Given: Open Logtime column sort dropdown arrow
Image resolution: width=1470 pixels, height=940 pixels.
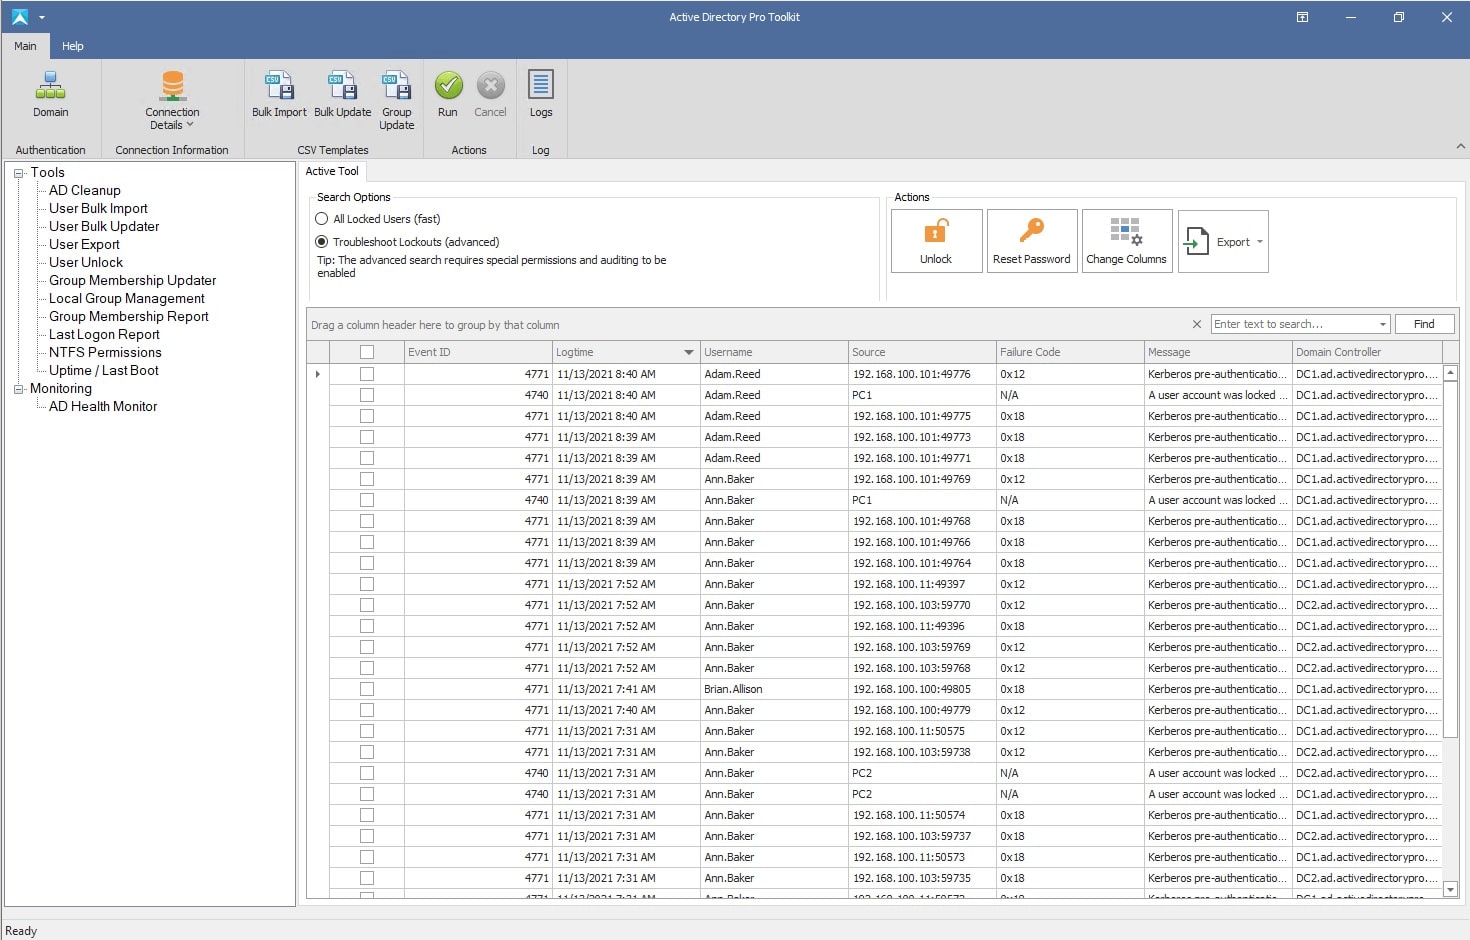Looking at the screenshot, I should [x=688, y=352].
